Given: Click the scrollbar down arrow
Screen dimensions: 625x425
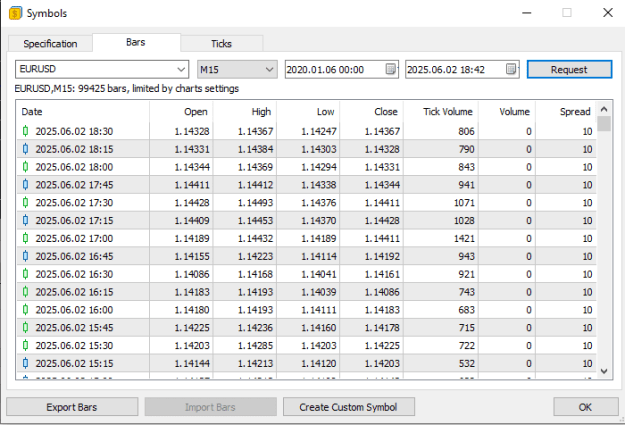Looking at the screenshot, I should point(604,371).
